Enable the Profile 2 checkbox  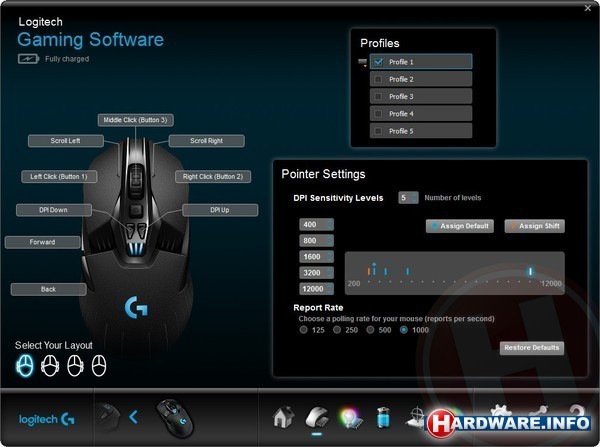pos(378,79)
